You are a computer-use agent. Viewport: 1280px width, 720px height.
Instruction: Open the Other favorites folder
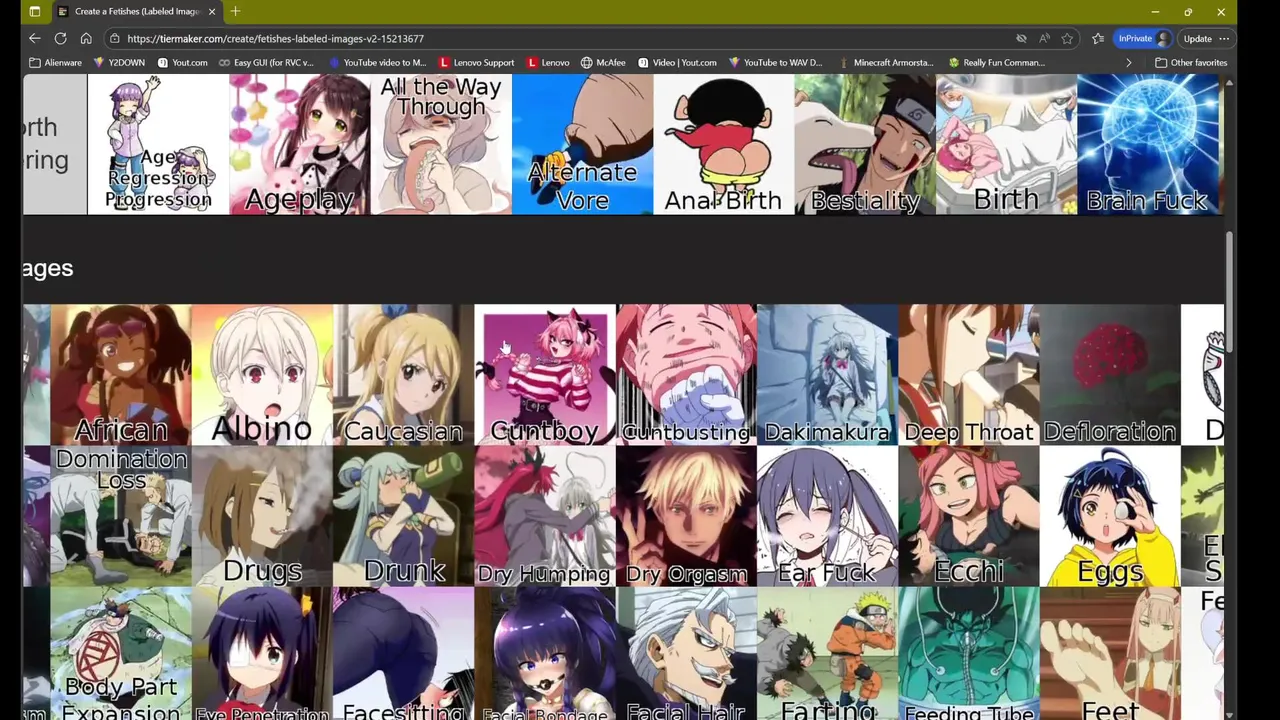(1191, 62)
